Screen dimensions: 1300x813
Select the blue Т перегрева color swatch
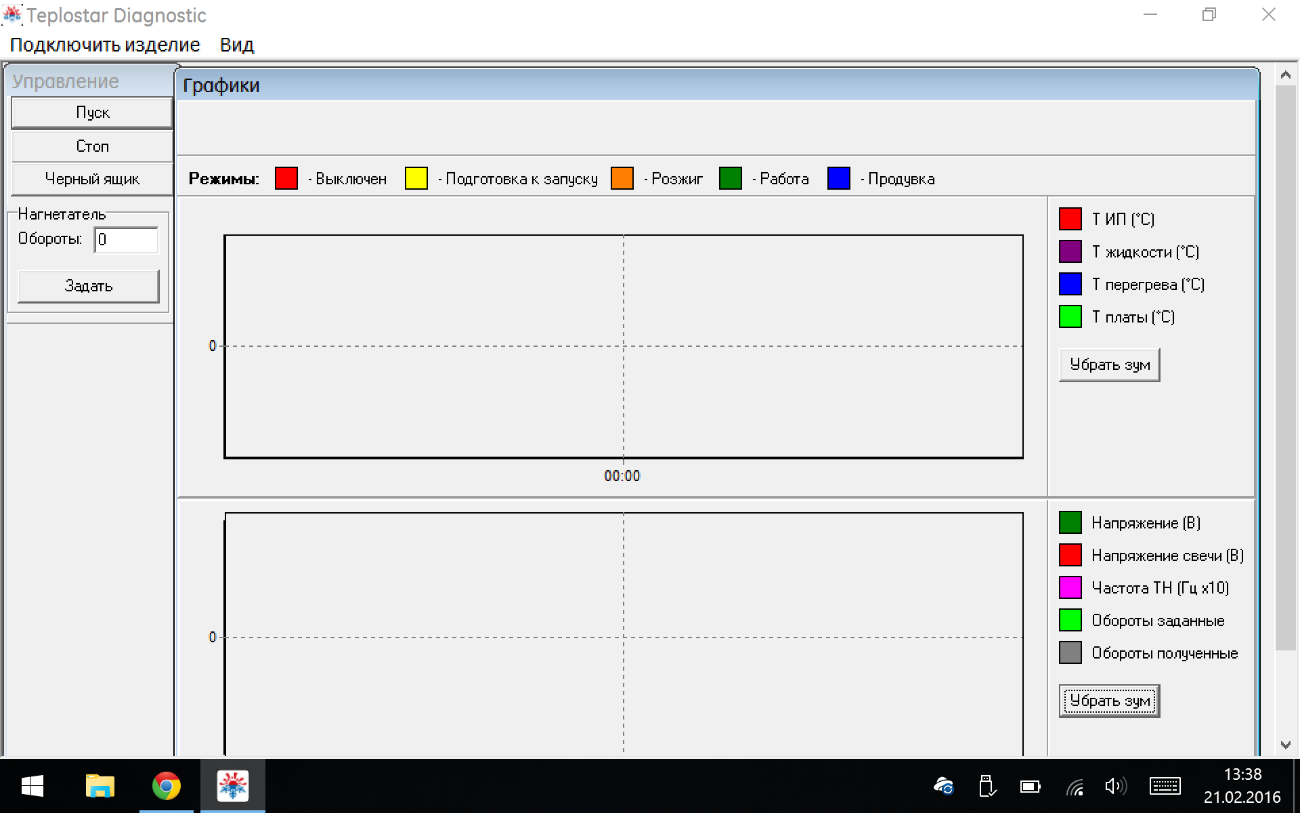[x=1071, y=284]
